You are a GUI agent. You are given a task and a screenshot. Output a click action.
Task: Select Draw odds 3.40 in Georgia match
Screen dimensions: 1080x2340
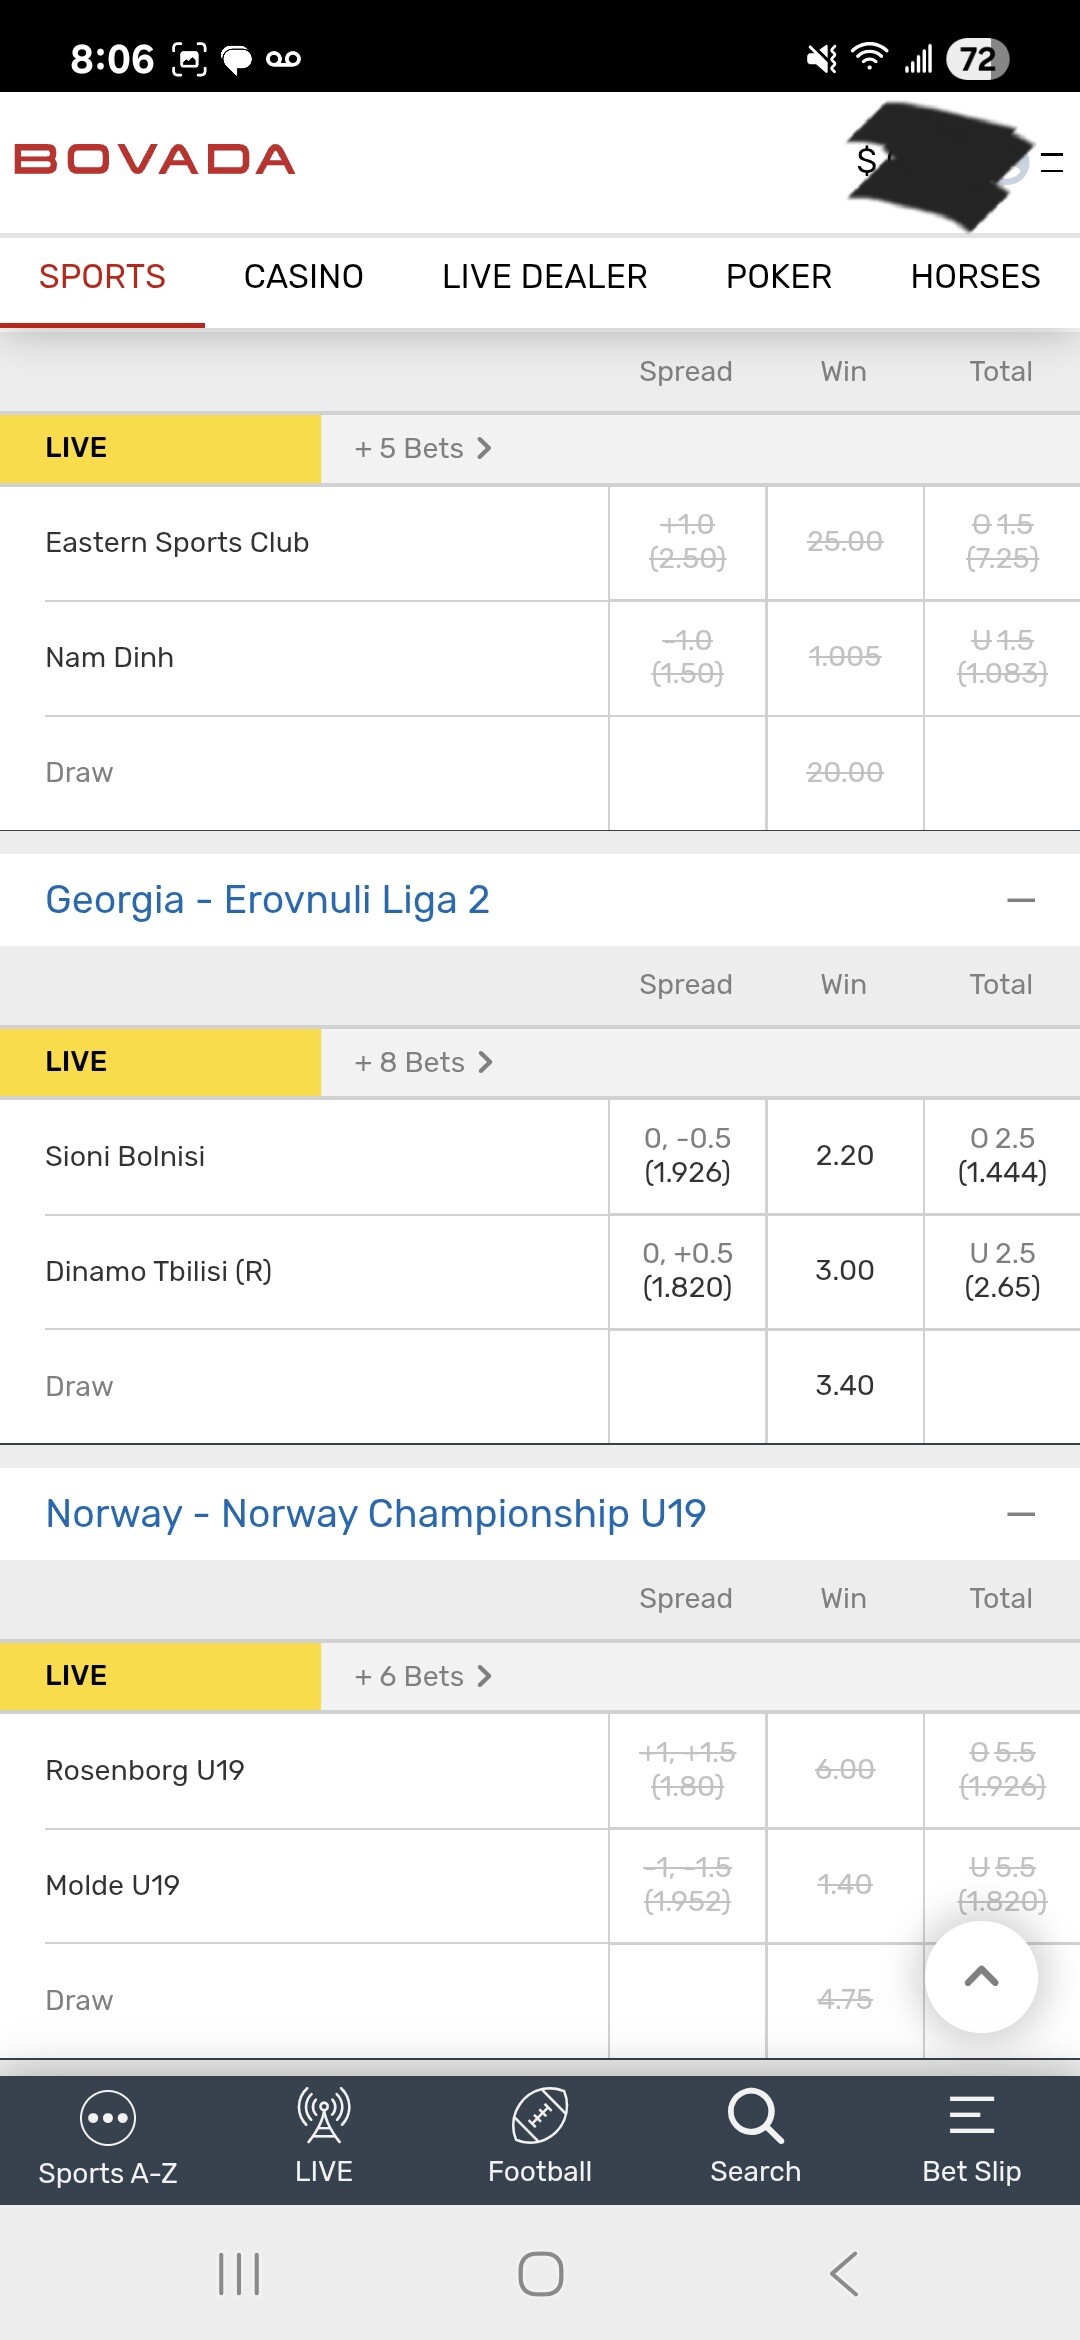click(845, 1386)
